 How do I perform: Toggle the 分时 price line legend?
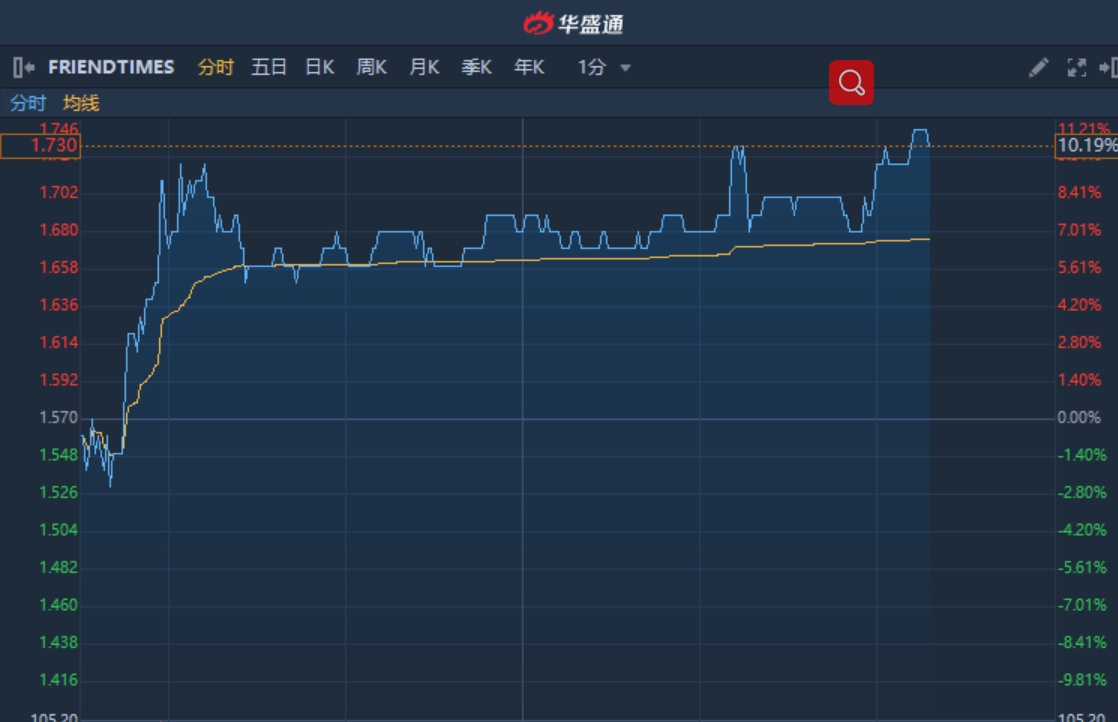(28, 103)
